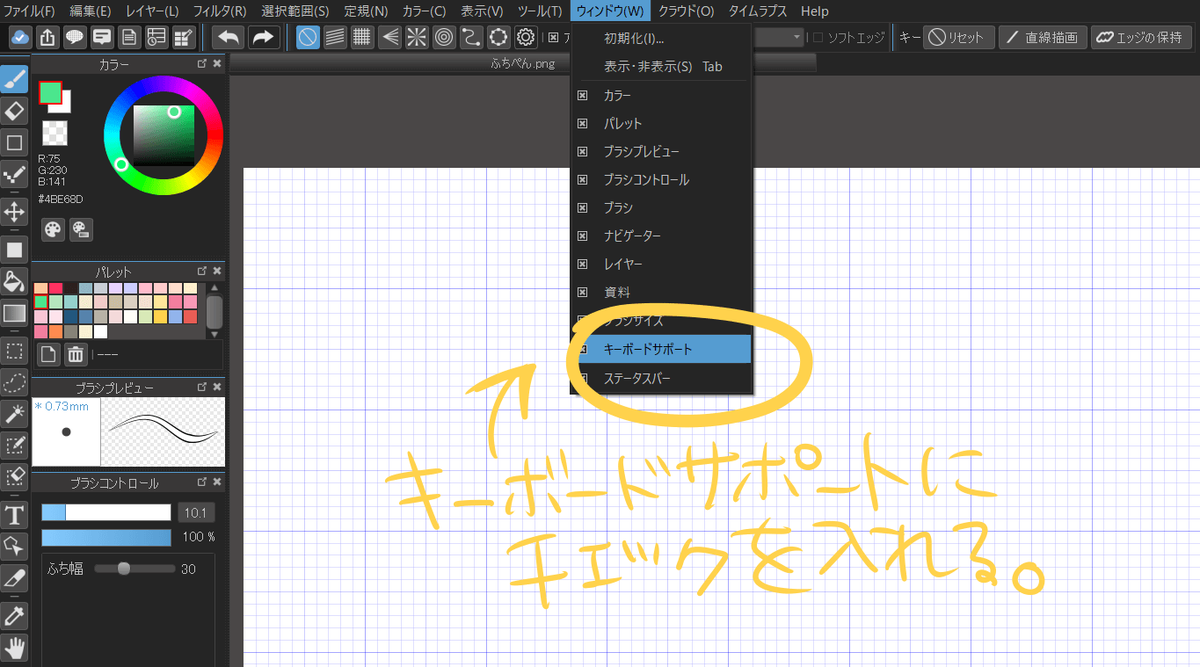Select the rectangular Selection tool
The height and width of the screenshot is (667, 1200).
(x=14, y=351)
